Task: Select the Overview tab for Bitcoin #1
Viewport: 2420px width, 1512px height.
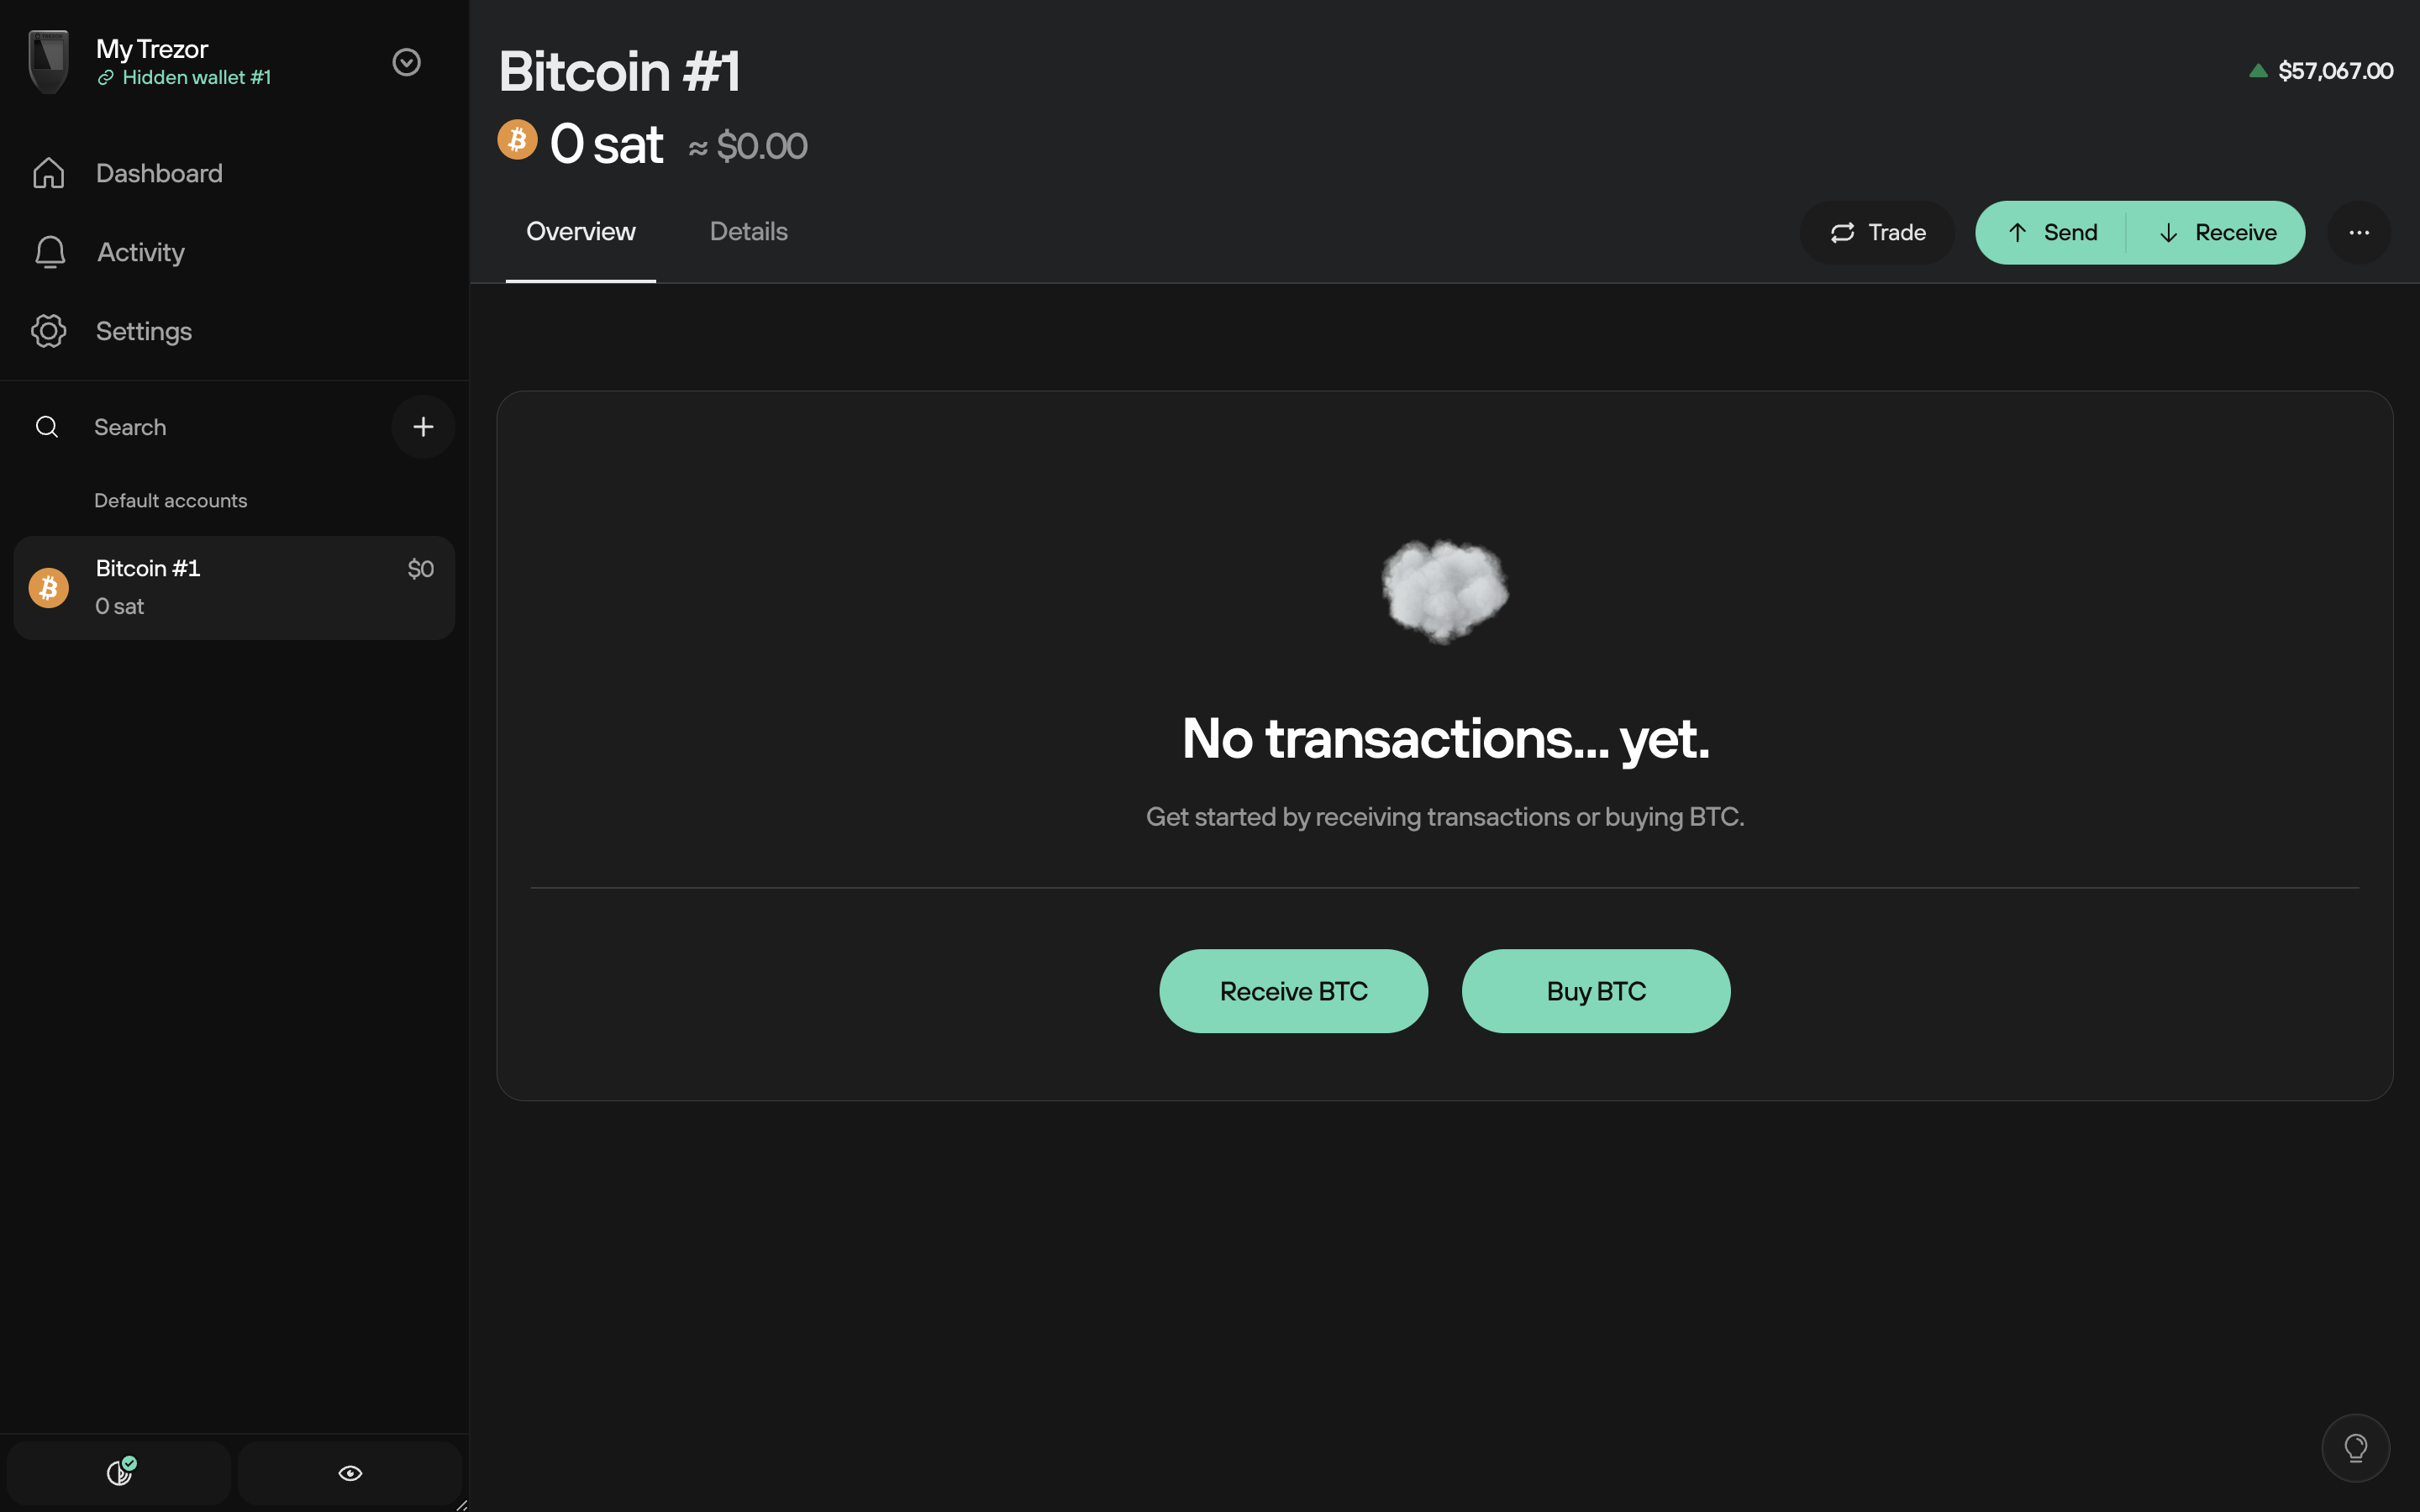Action: (x=580, y=232)
